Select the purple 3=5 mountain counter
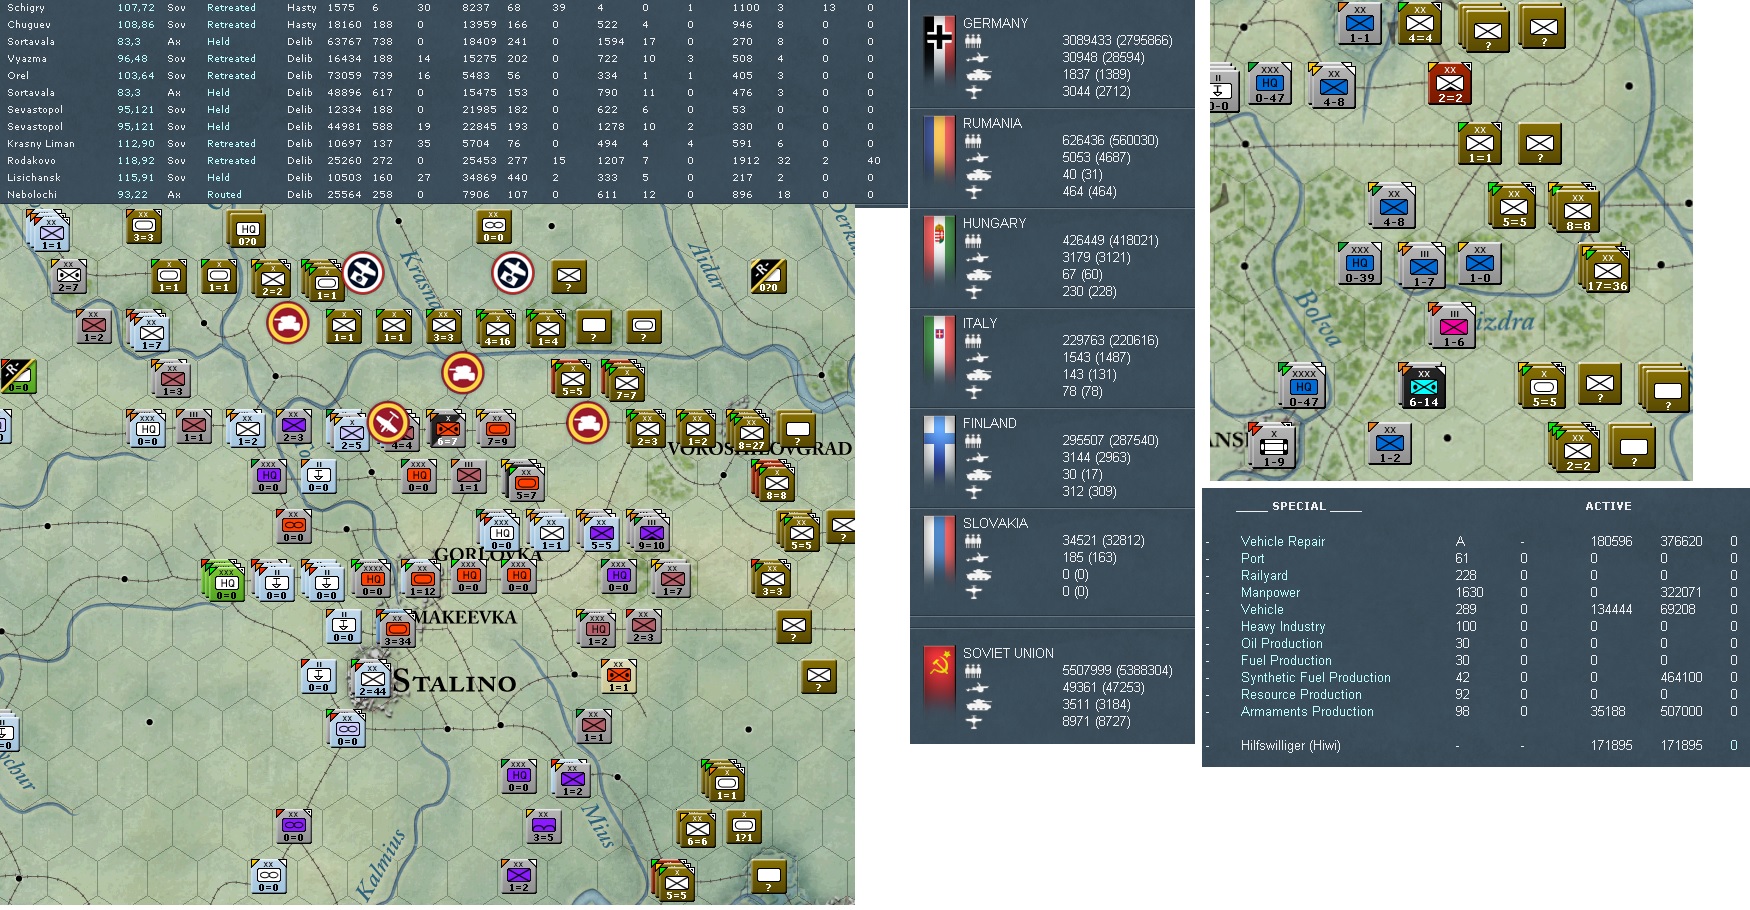The image size is (1750, 910). click(543, 827)
